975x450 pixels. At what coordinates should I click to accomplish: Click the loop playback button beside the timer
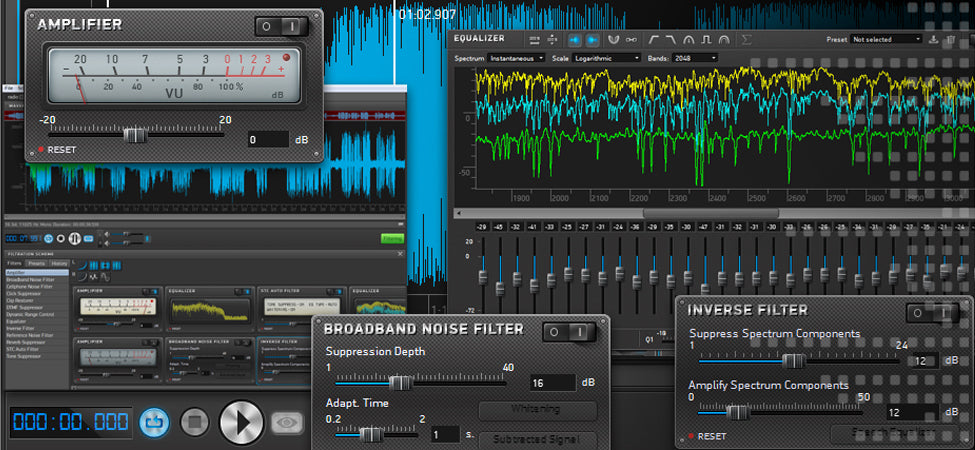[154, 423]
